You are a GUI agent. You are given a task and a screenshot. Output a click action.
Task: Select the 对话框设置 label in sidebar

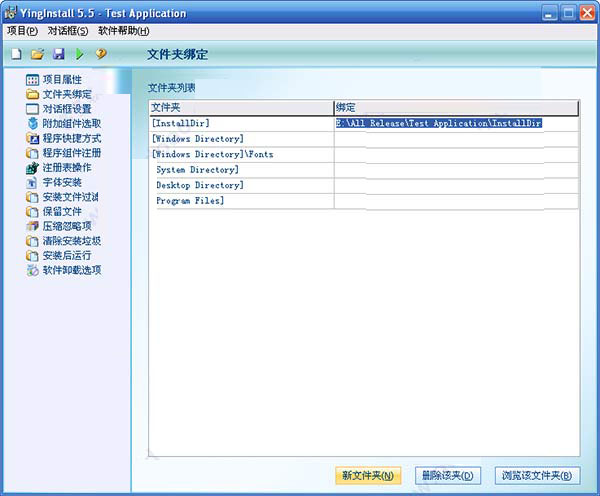(x=67, y=109)
